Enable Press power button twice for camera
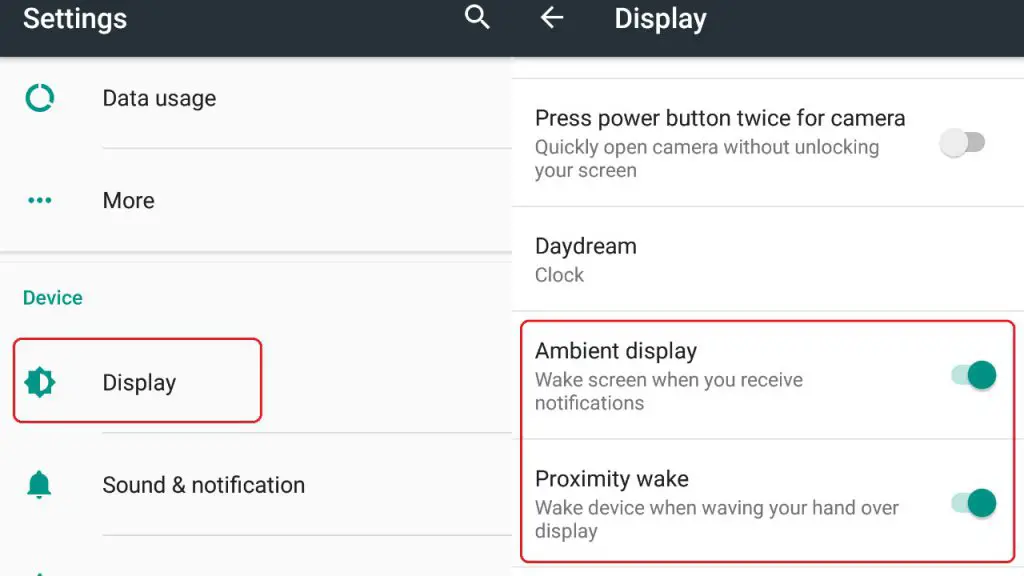 (x=963, y=142)
